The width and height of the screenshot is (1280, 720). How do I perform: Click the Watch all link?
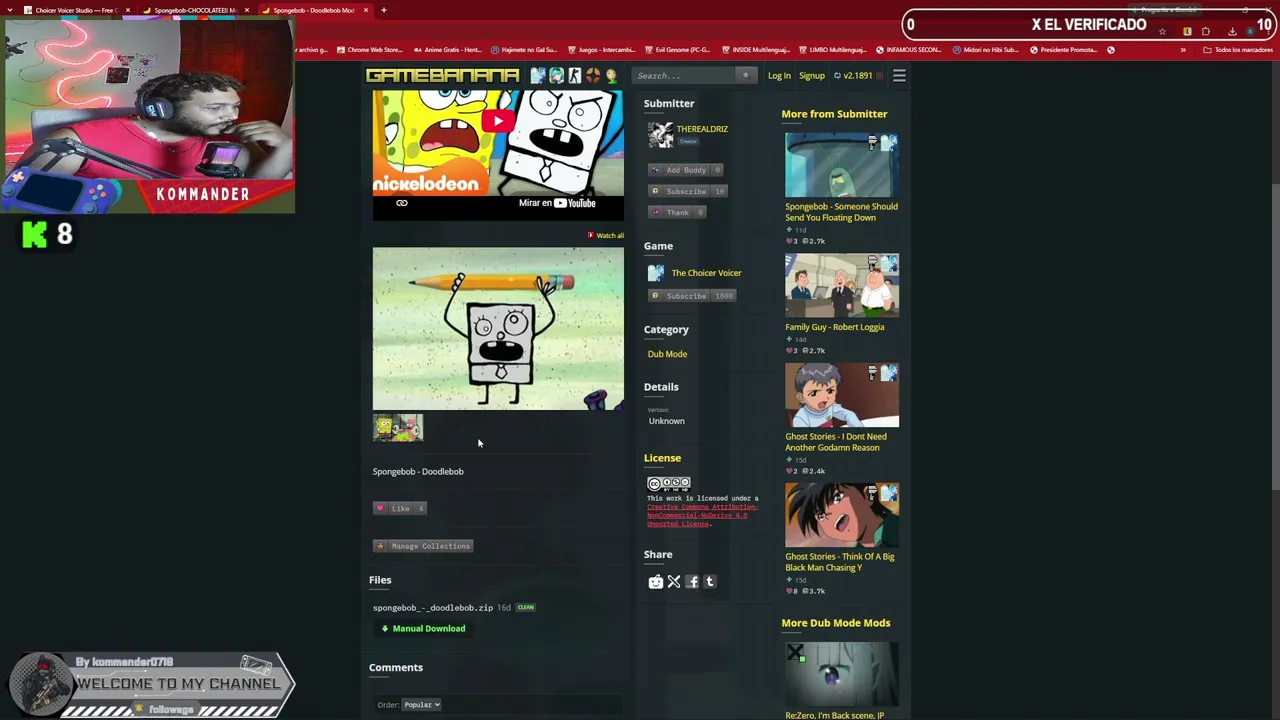coord(606,236)
